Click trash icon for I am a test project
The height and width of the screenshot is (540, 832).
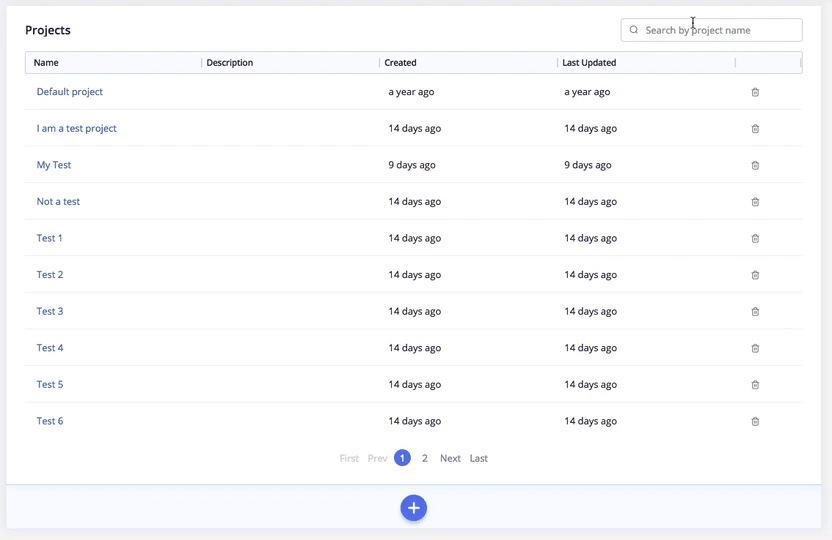755,129
